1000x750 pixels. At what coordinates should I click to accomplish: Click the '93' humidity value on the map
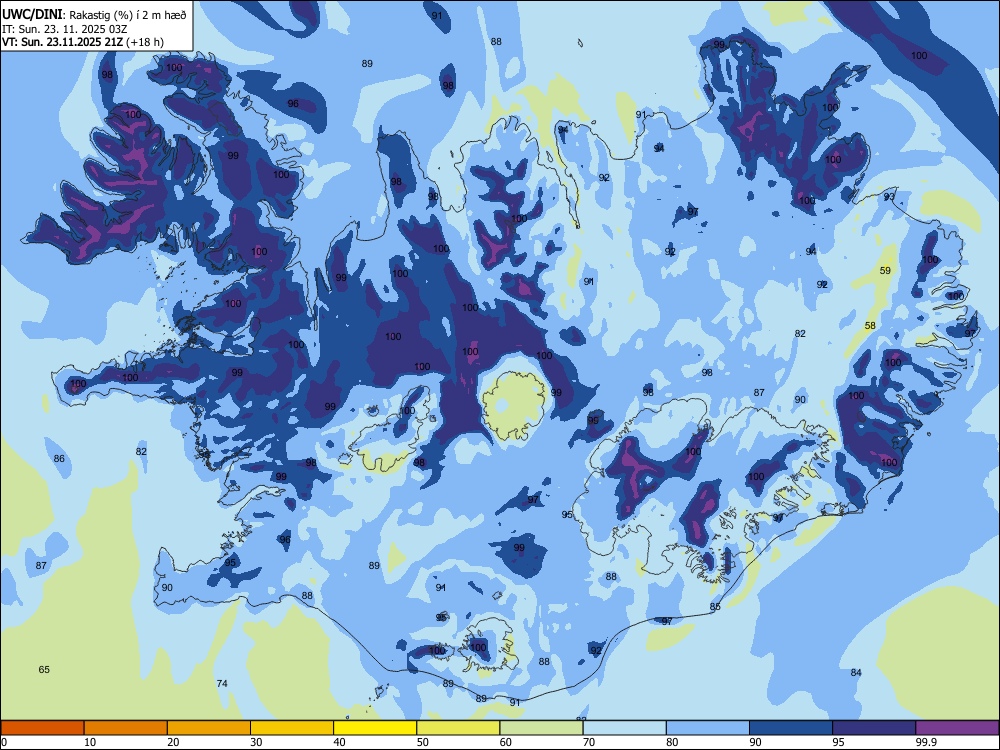coord(889,197)
